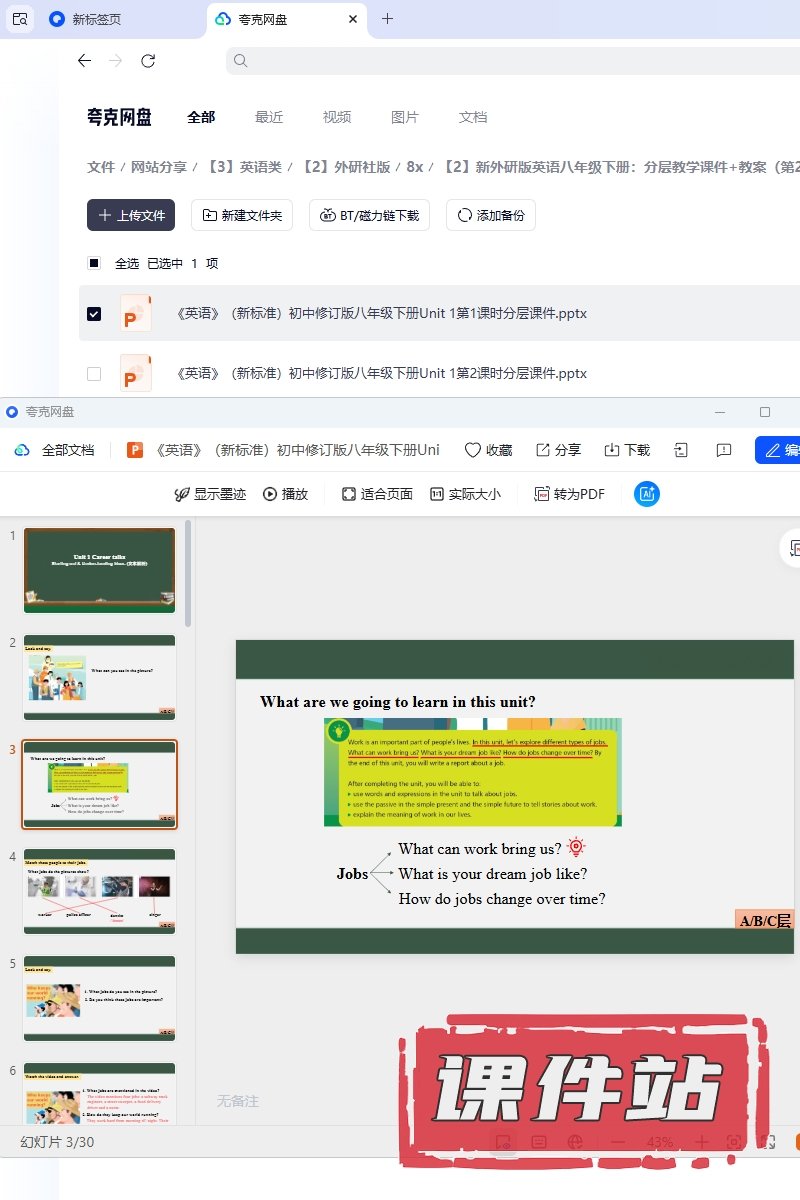Click the 适合页面 fit-page icon

coord(349,494)
